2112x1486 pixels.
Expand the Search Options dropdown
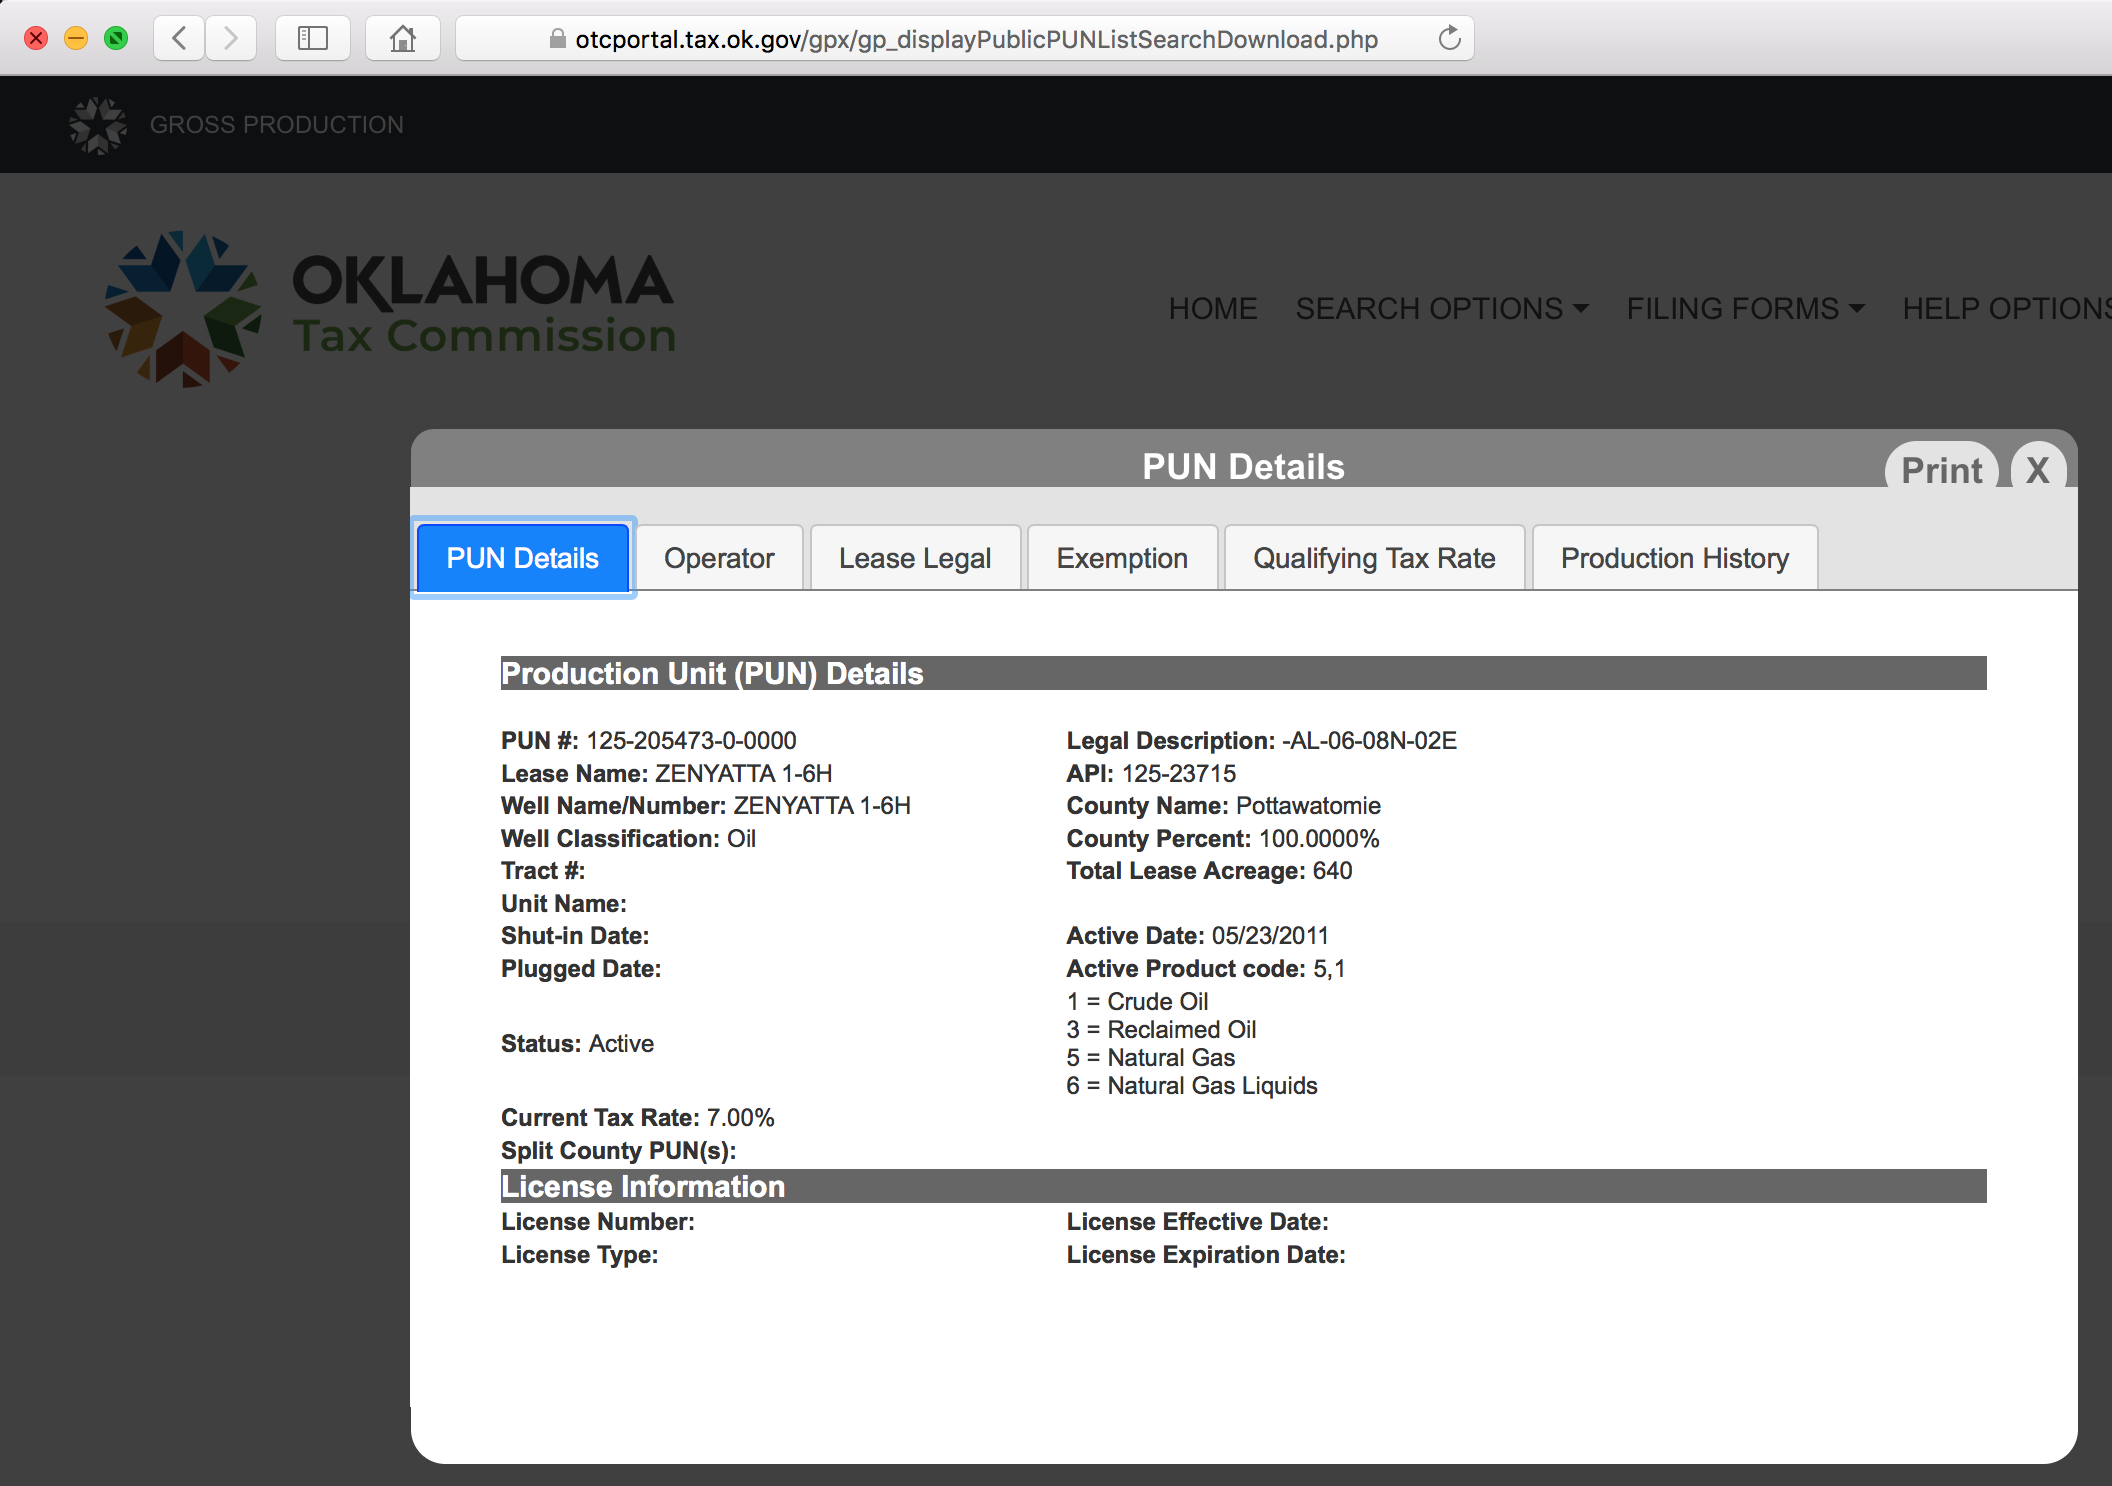(1442, 308)
